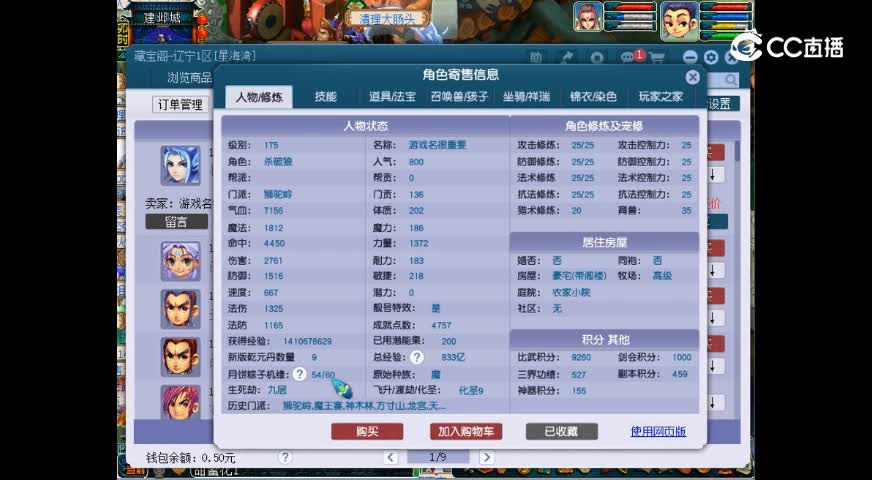
Task: Click 钱包余额: 0.50元 text
Action: click(x=191, y=458)
